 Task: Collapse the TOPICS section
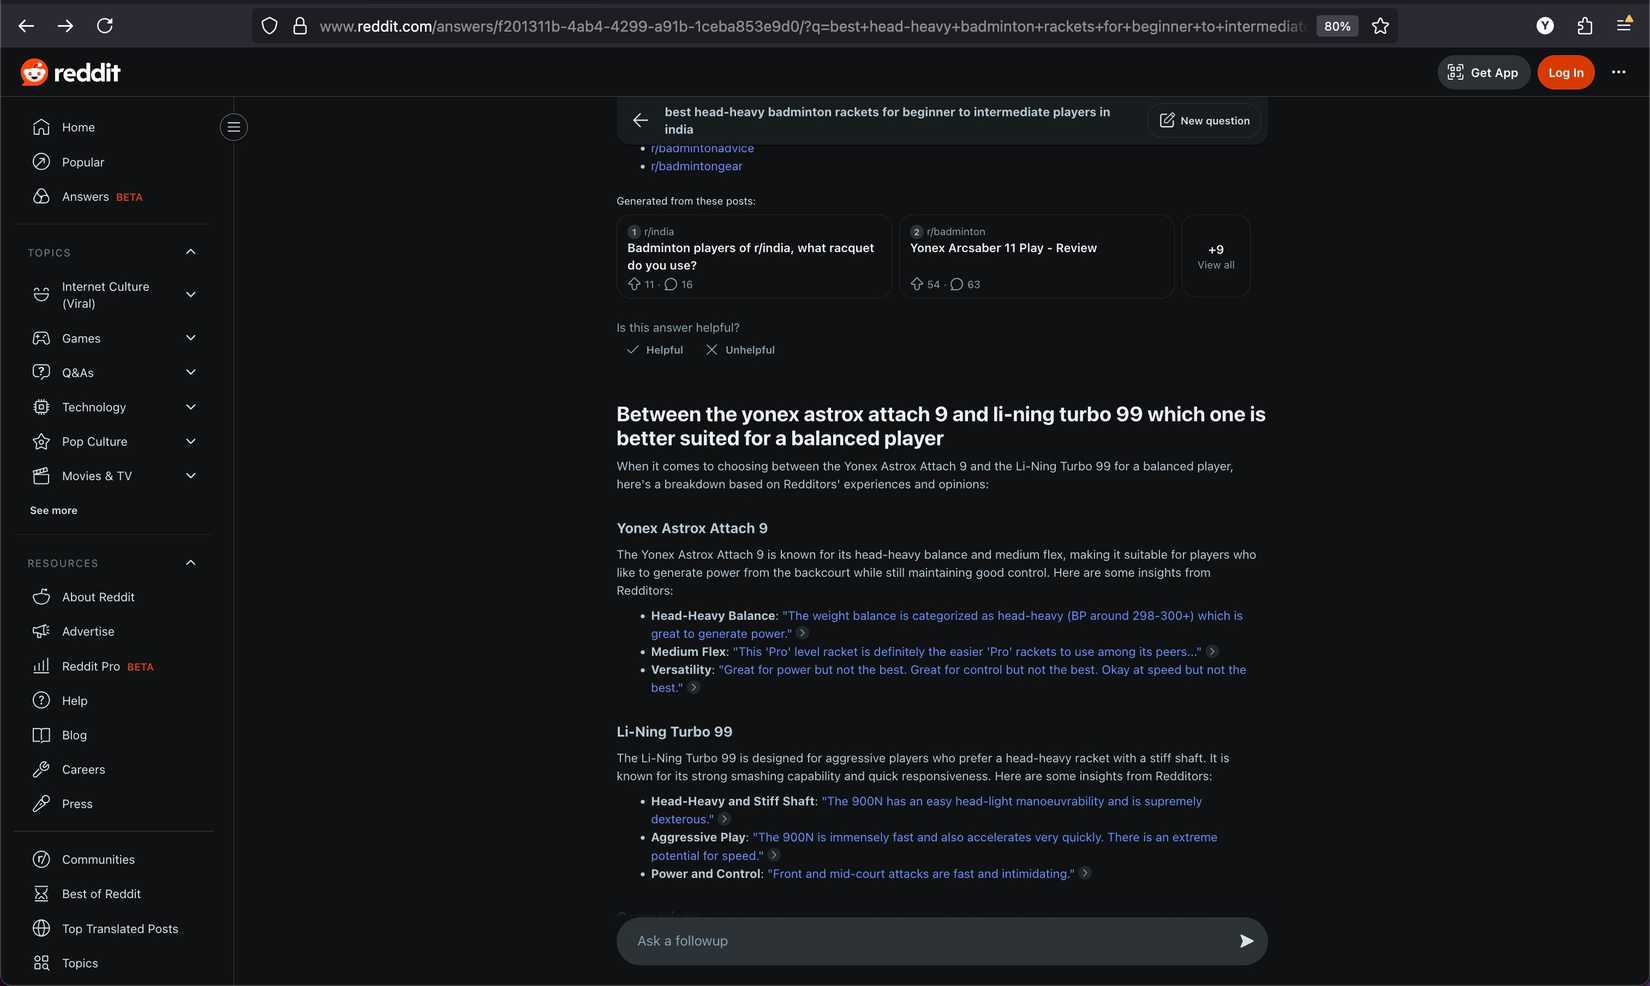[x=190, y=252]
